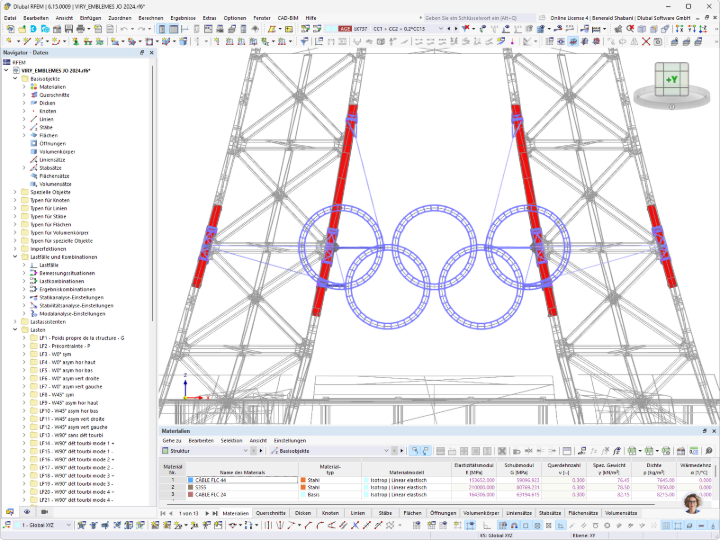This screenshot has width=720, height=540.
Task: Click the results filter funnel icon
Action: click(304, 41)
